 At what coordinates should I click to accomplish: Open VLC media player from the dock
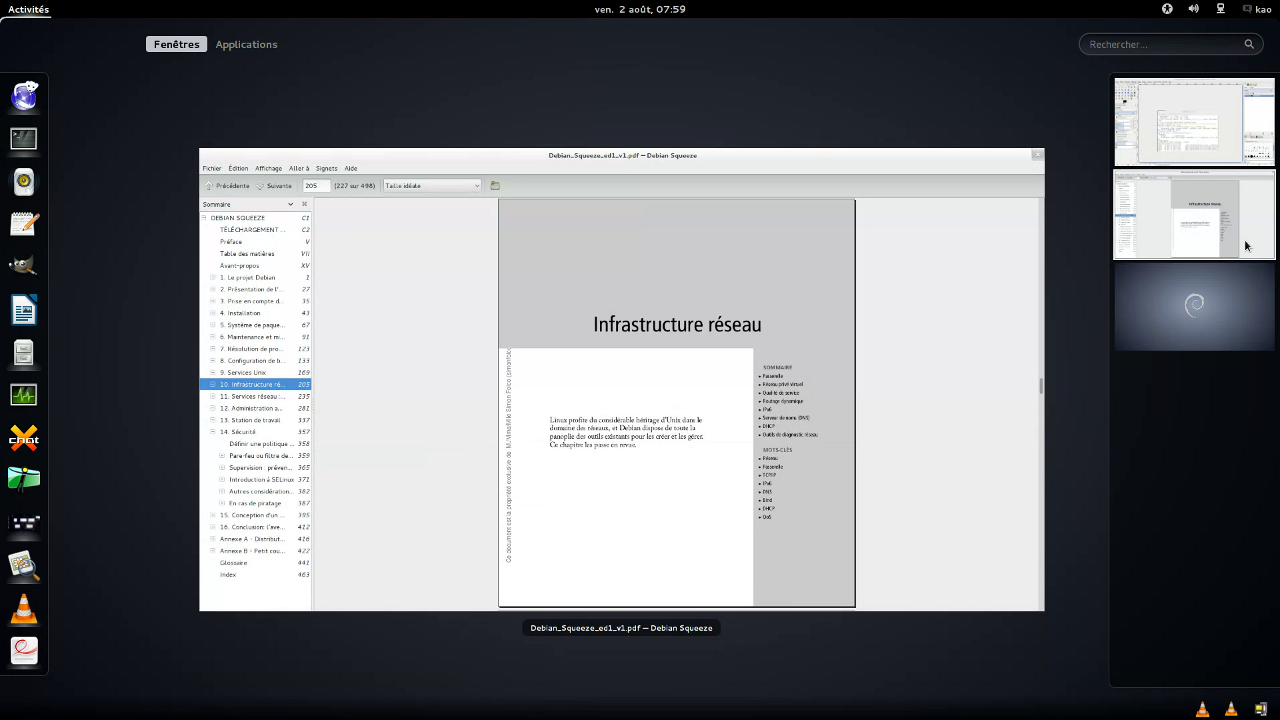(x=24, y=608)
